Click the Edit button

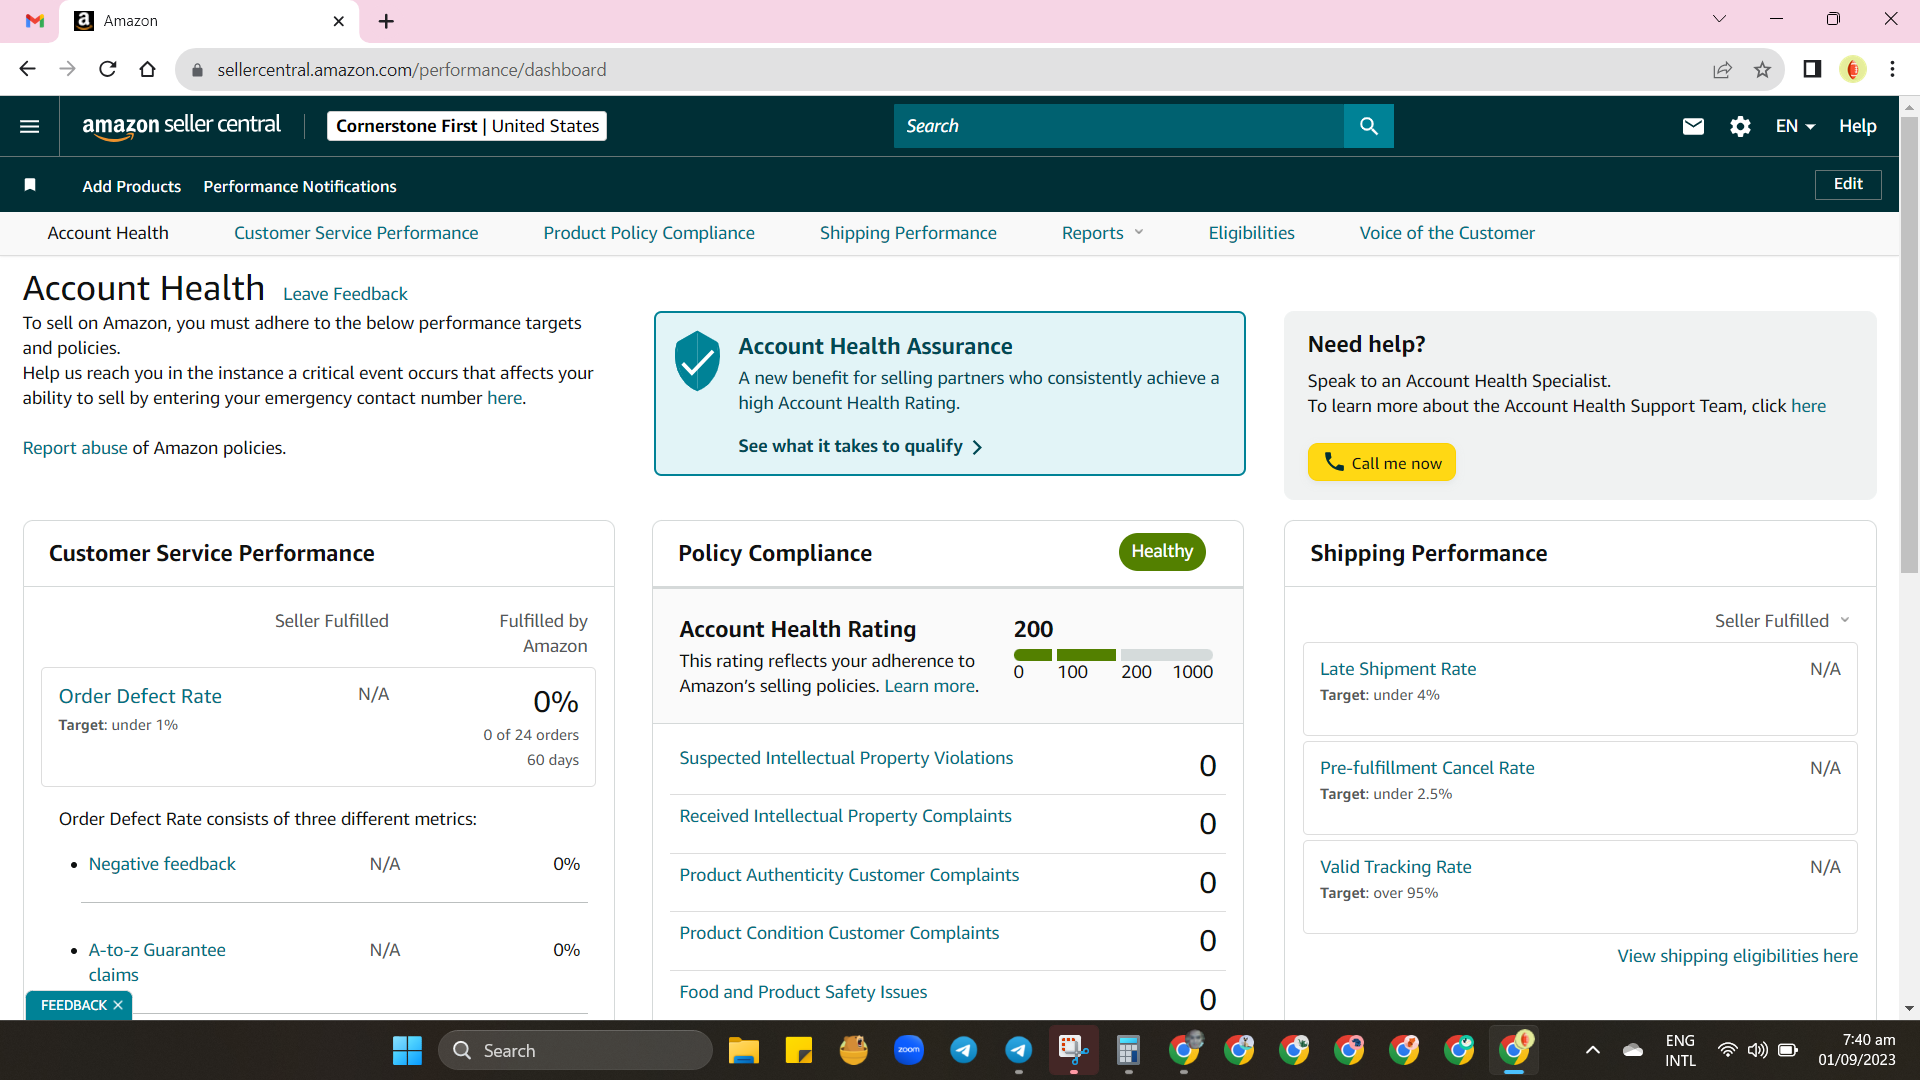click(x=1848, y=184)
